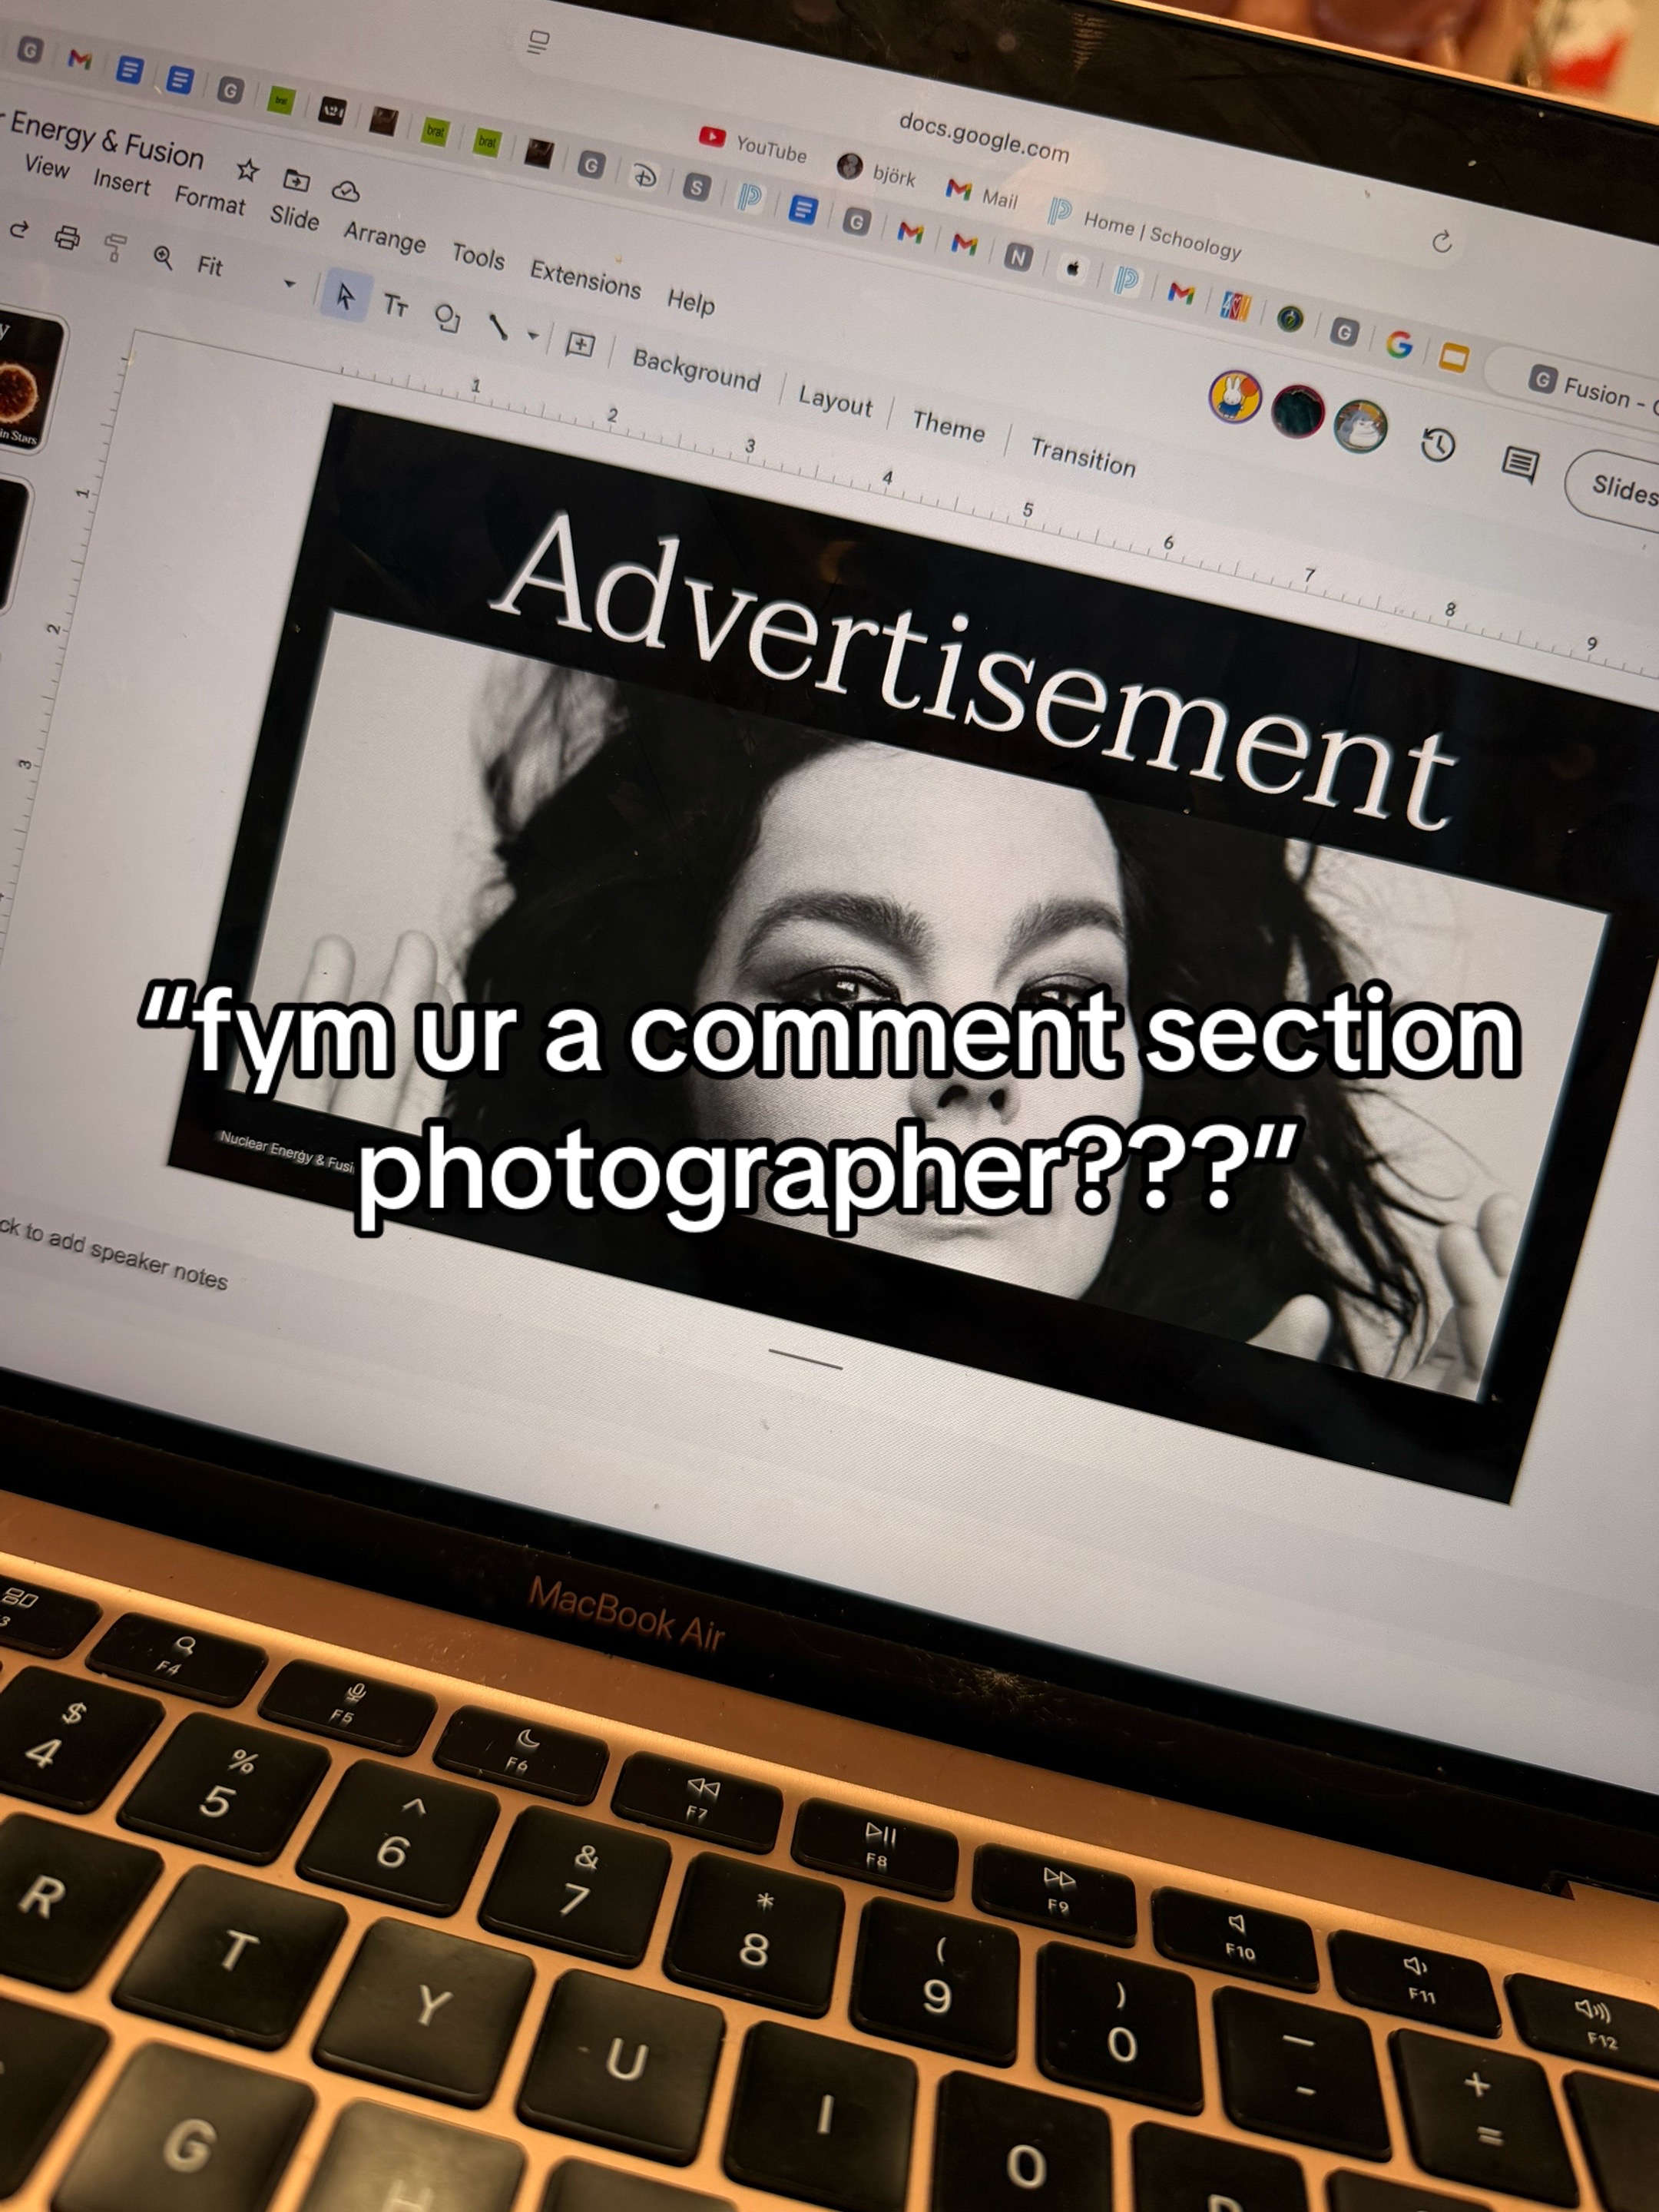Rename the Energy & Fusion document title
The image size is (1659, 2212).
tap(107, 140)
